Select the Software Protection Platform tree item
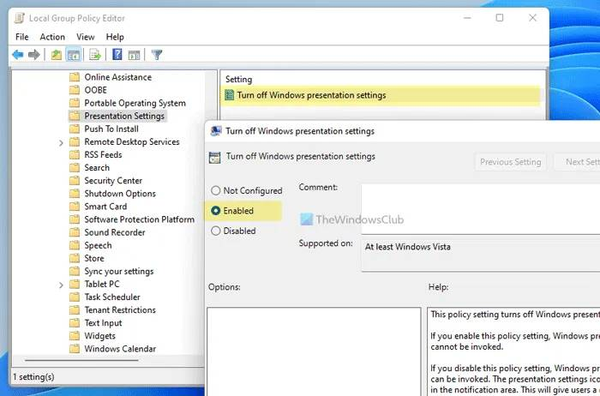Screen dimensions: 600x396 [139, 219]
